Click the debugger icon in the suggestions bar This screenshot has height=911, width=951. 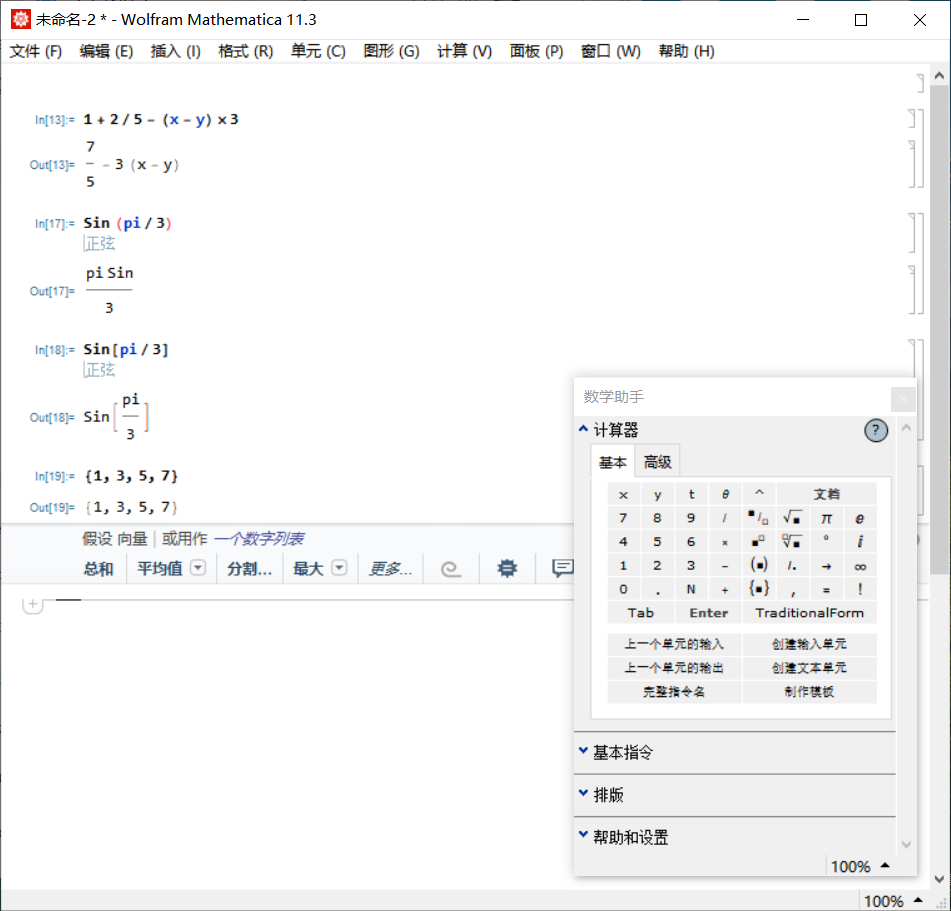[x=508, y=567]
